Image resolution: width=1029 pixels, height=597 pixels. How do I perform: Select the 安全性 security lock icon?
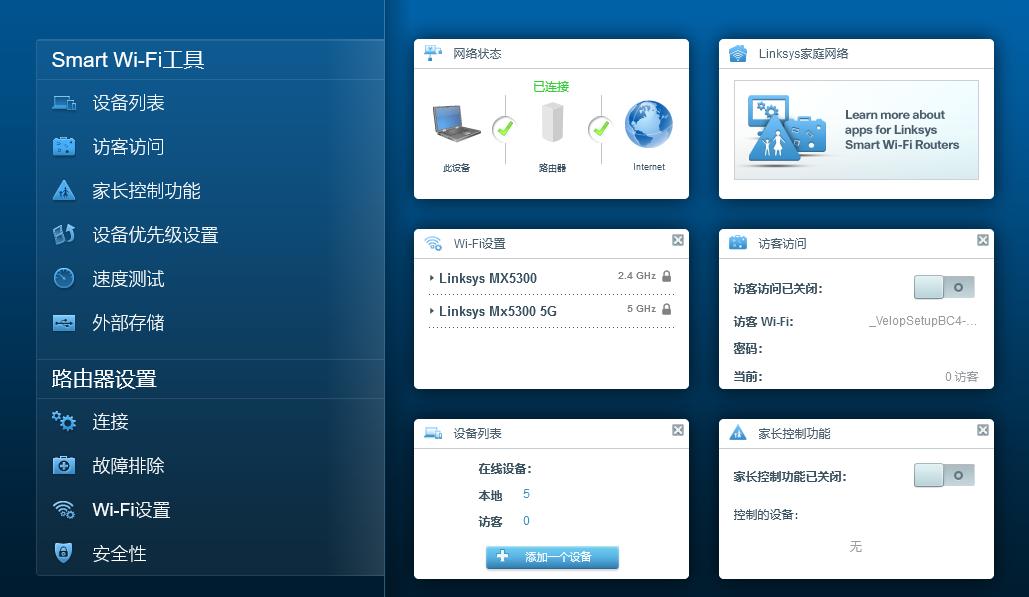[63, 553]
